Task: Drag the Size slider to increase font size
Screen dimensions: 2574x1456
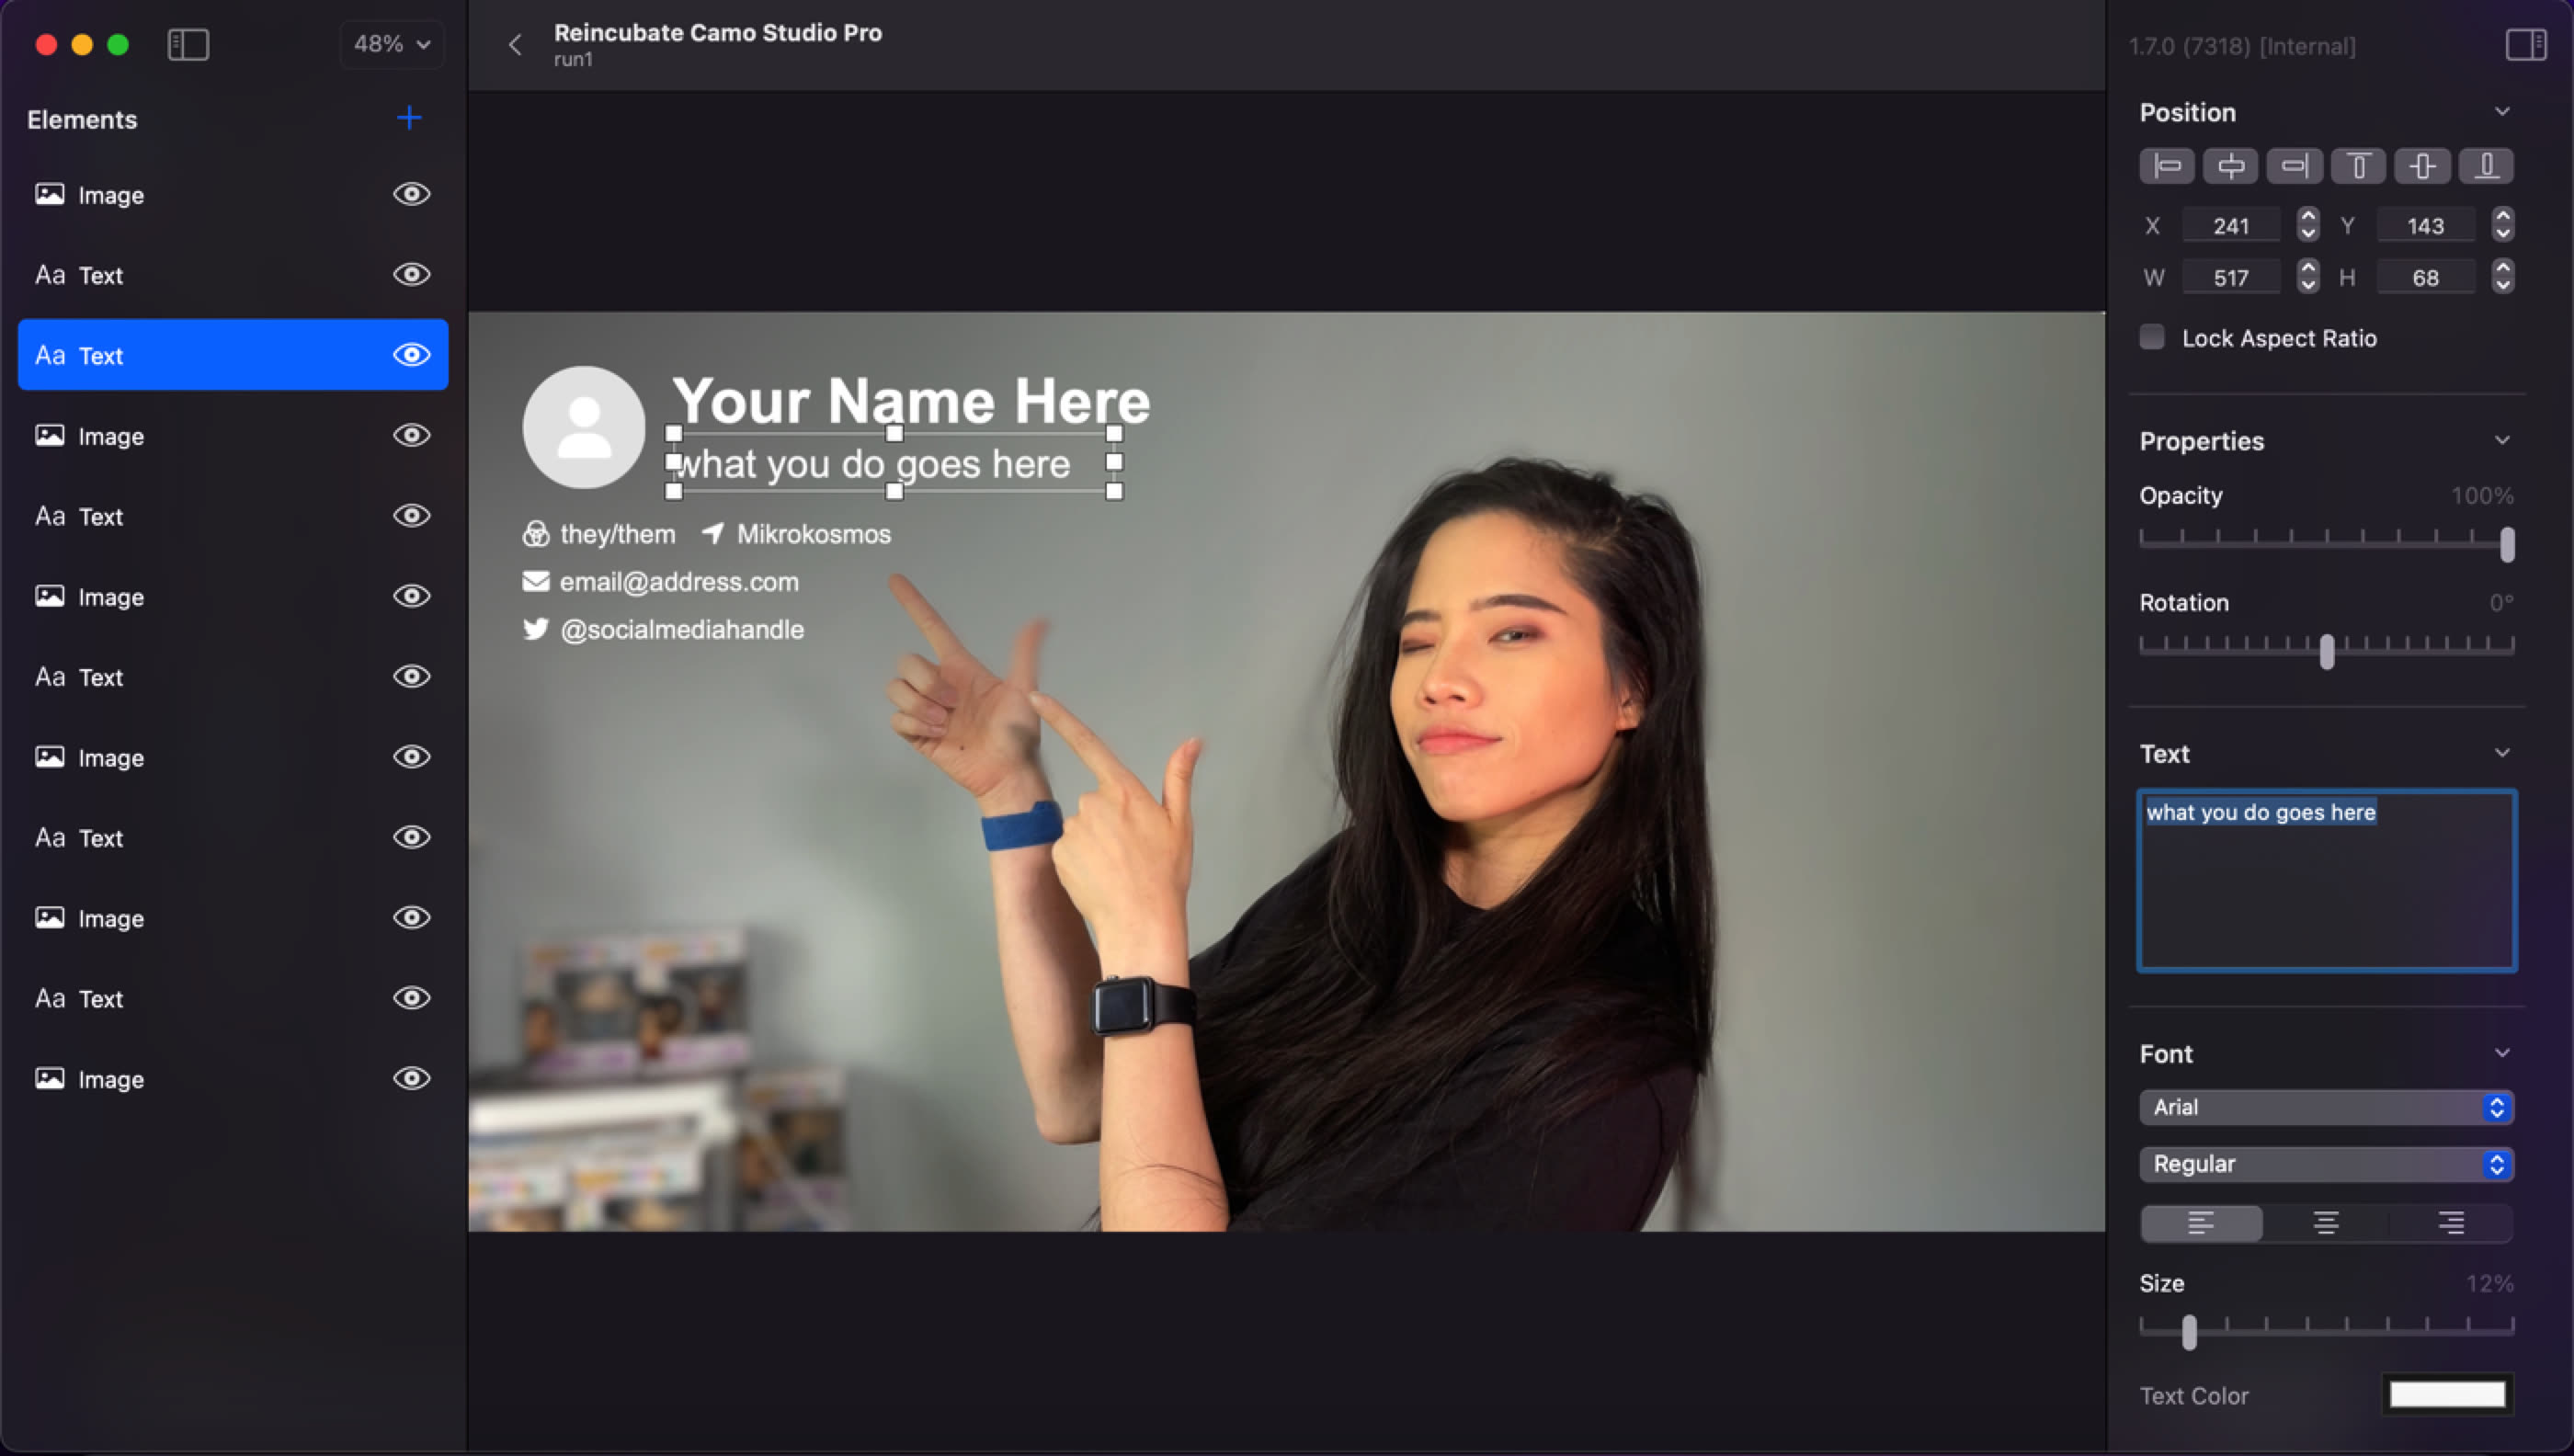Action: (x=2187, y=1332)
